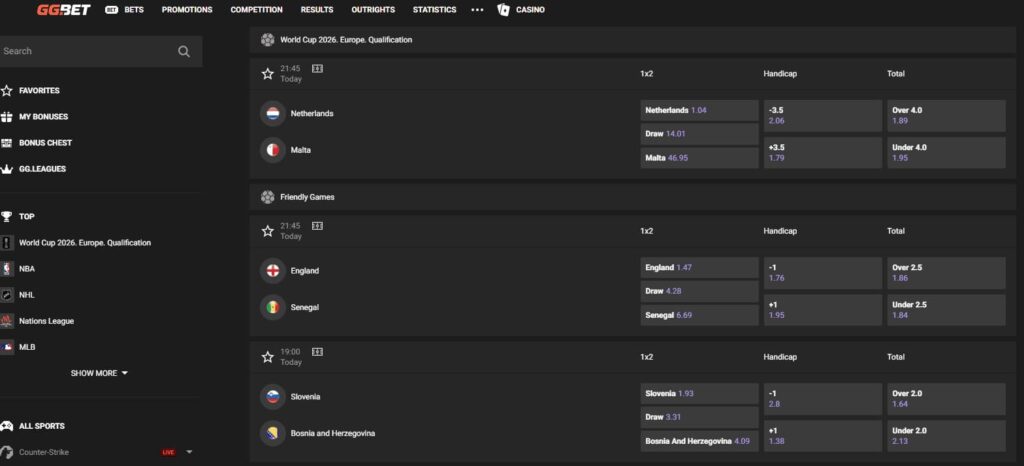Click the Search input field
The width and height of the screenshot is (1024, 466).
[99, 52]
